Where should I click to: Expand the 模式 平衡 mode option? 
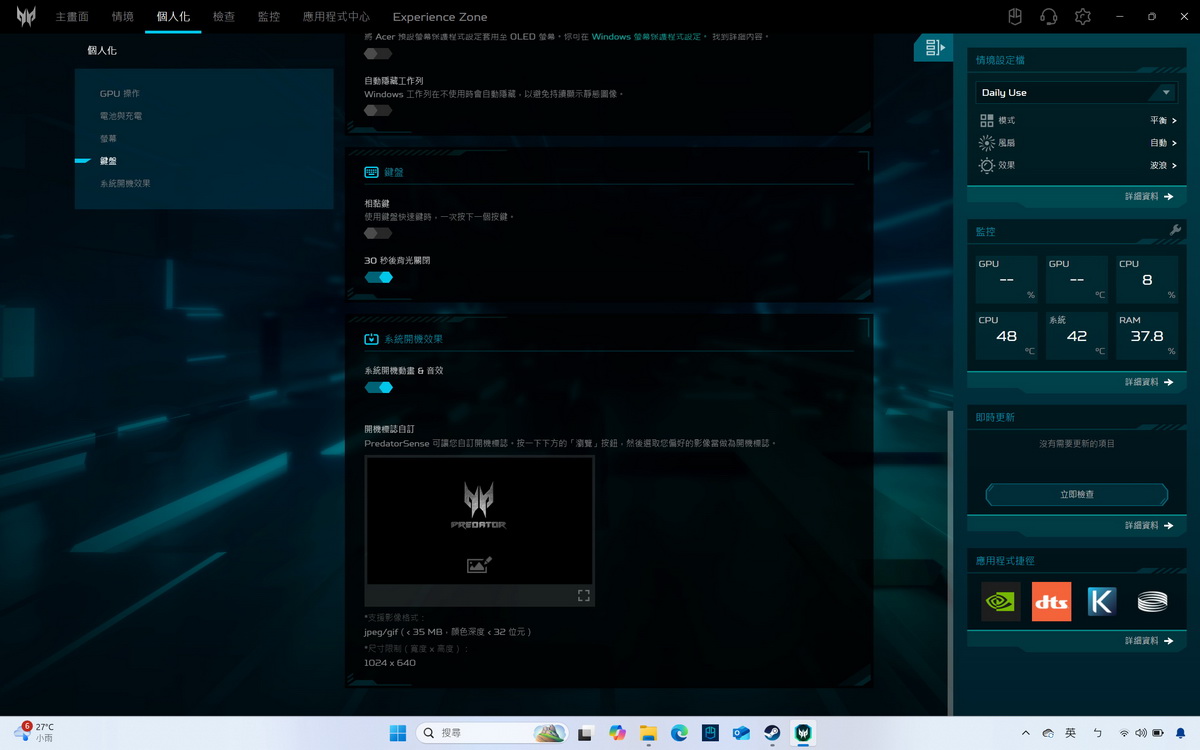pyautogui.click(x=1163, y=120)
